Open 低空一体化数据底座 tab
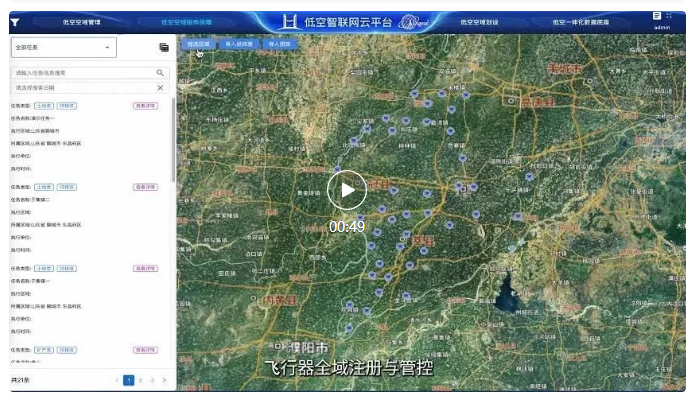Viewport: 695px width, 406px height. (580, 21)
